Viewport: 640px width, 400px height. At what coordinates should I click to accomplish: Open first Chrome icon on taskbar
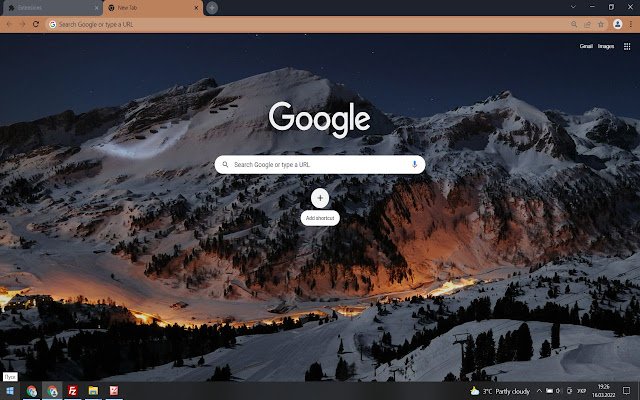(x=31, y=391)
